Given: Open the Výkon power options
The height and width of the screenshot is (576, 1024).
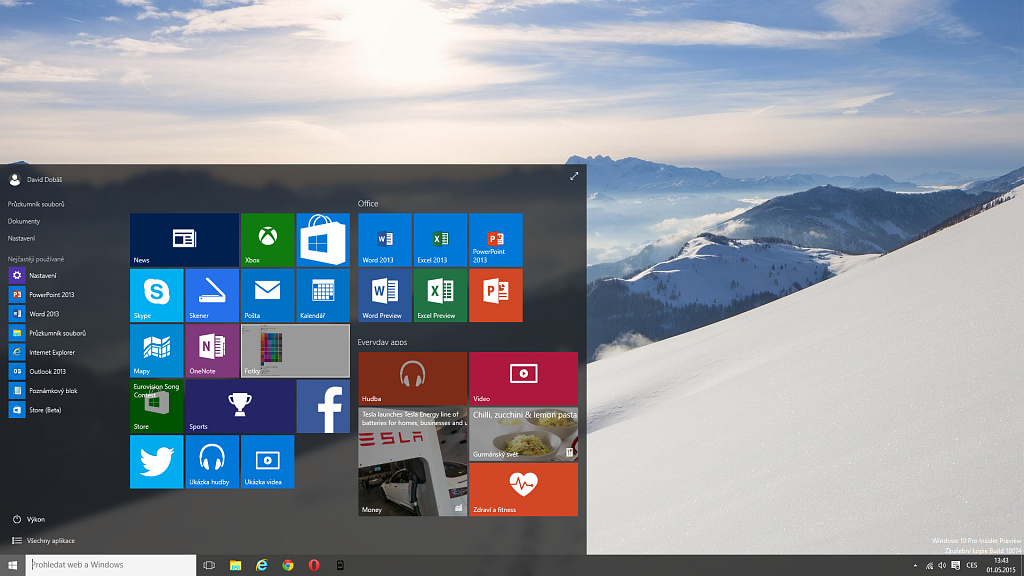Looking at the screenshot, I should 29,519.
